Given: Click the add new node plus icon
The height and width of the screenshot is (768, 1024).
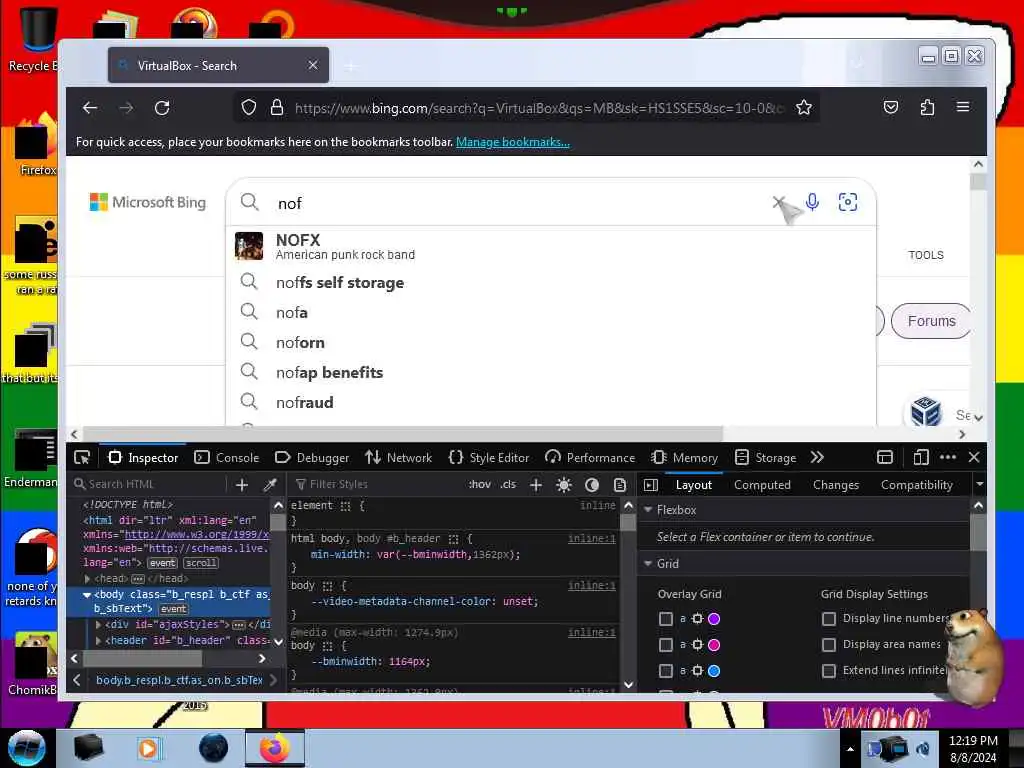Looking at the screenshot, I should pos(242,485).
